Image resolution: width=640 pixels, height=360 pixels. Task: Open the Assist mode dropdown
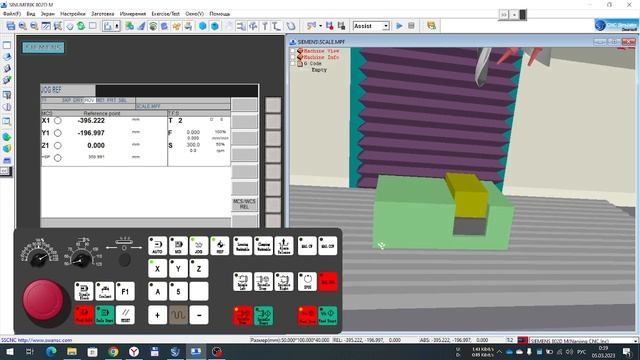coord(386,26)
